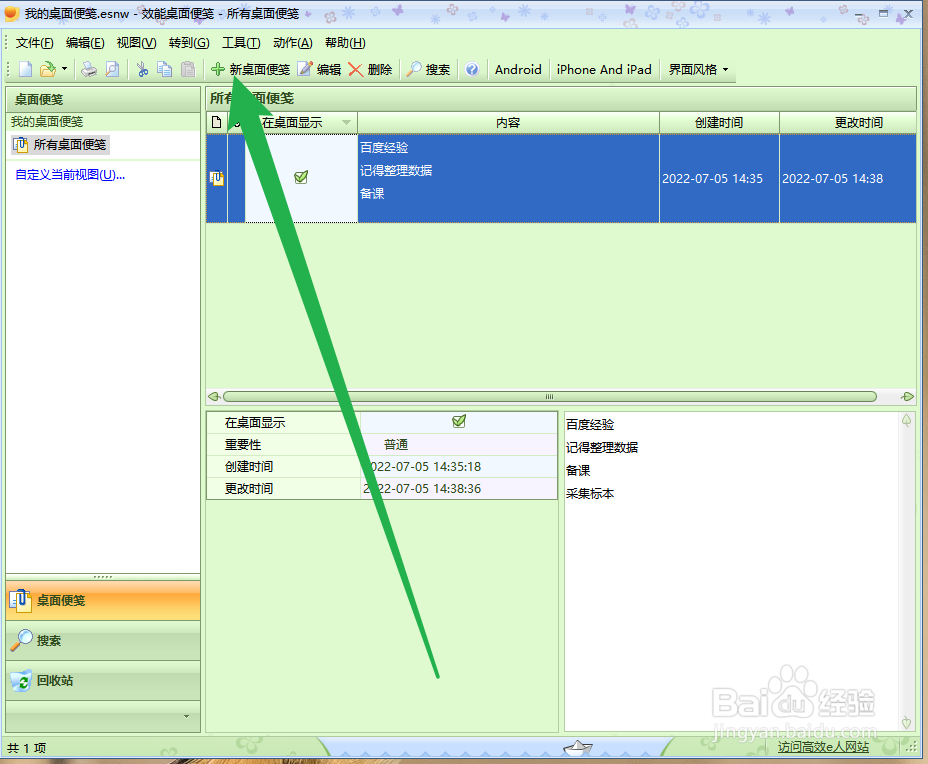Click the 自定义当前视图(U)... link
Image resolution: width=928 pixels, height=764 pixels.
pyautogui.click(x=70, y=175)
